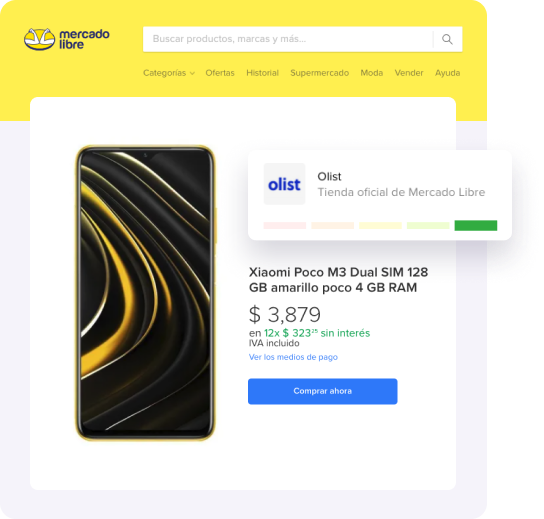Open the Ayuda menu item
This screenshot has height=519, width=544.
[x=448, y=73]
